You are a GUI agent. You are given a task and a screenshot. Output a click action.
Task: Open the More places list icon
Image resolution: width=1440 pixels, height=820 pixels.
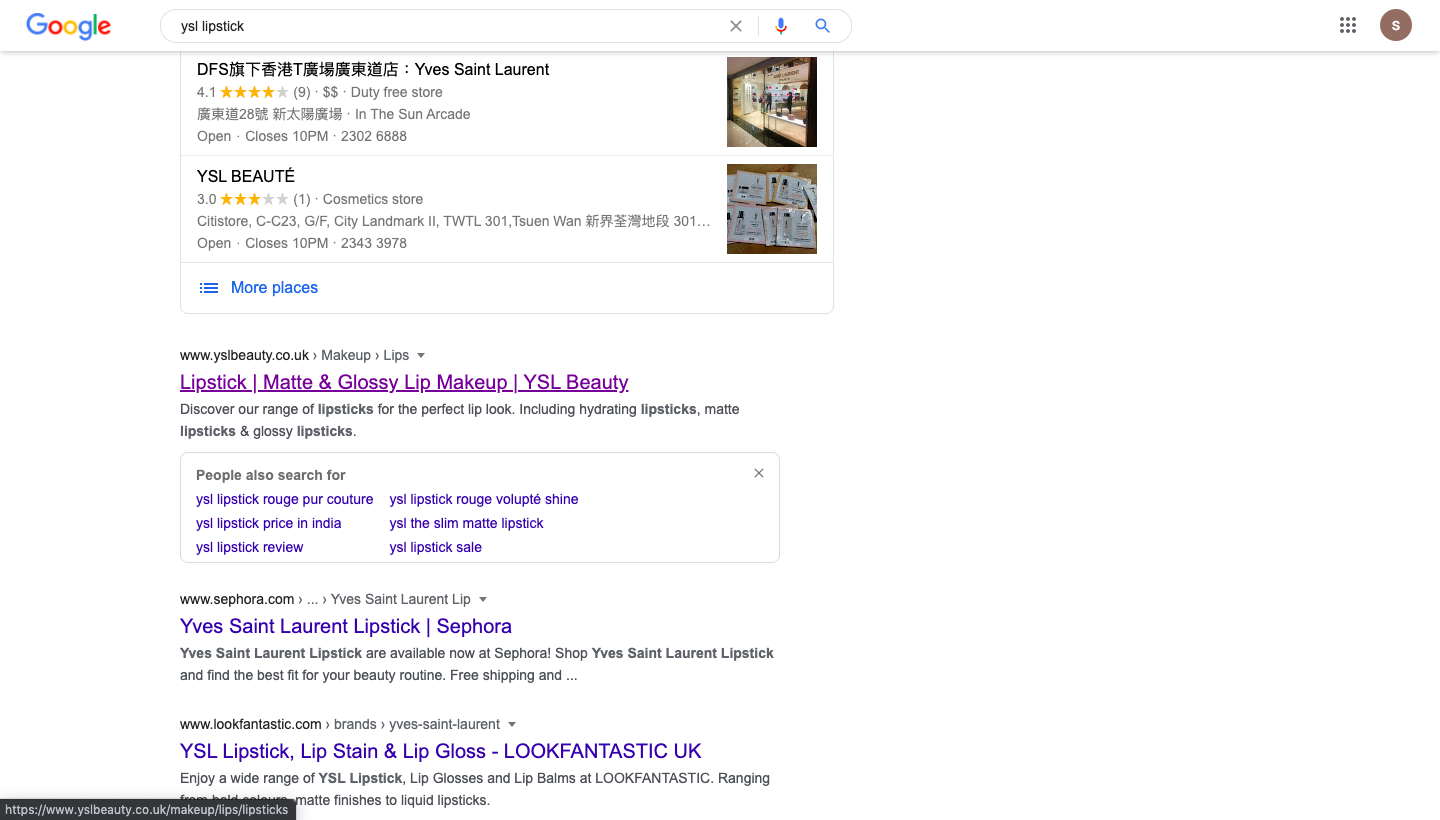pos(209,288)
